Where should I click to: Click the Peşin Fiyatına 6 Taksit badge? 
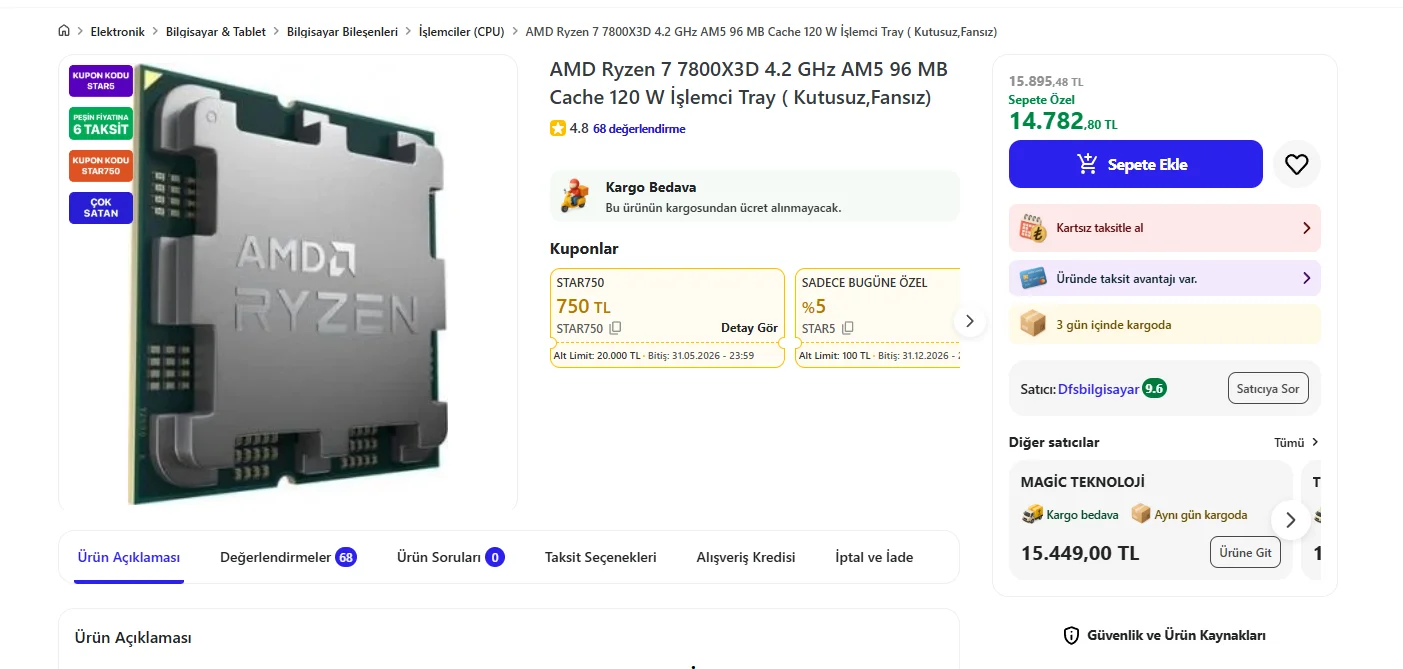[x=101, y=124]
